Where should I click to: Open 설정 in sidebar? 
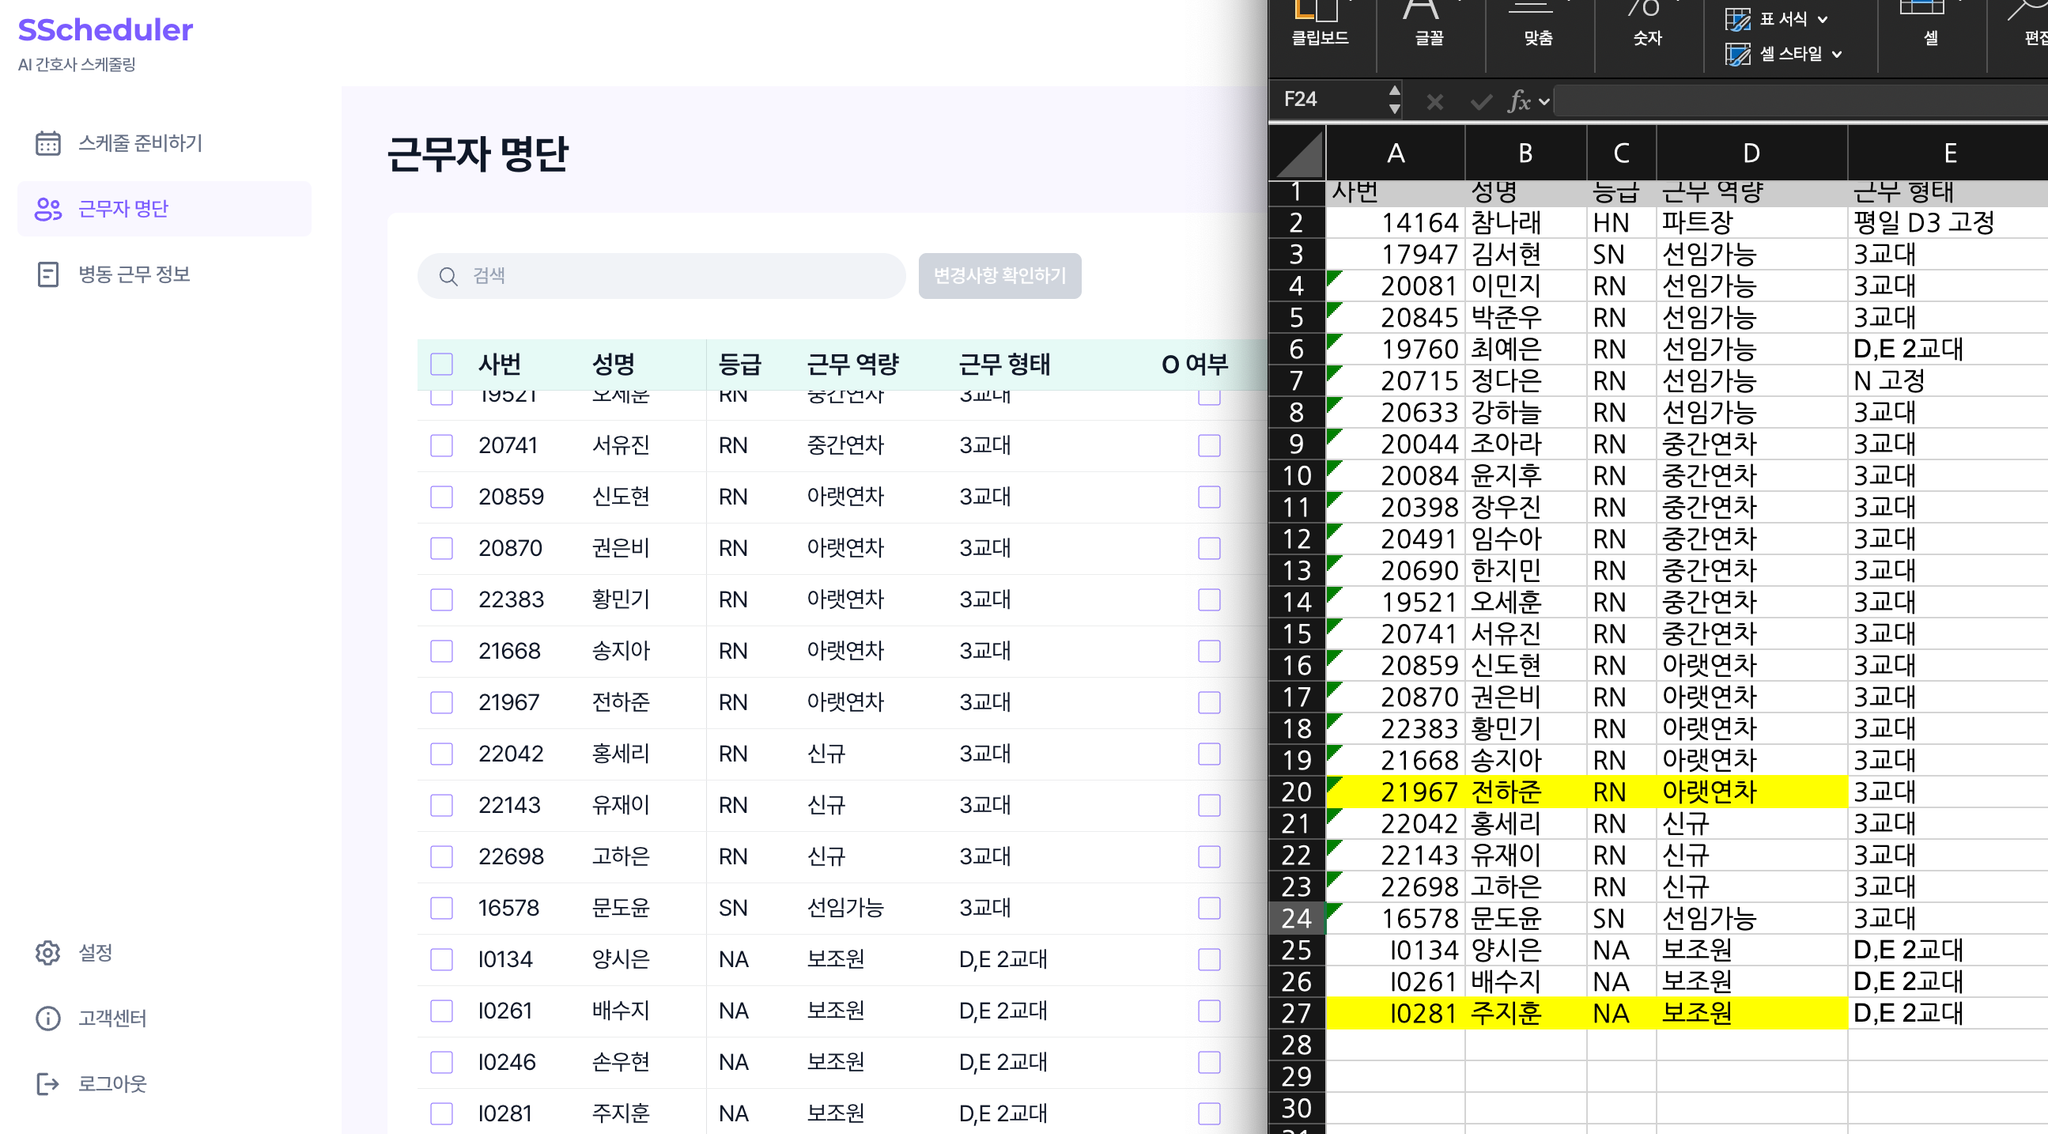pos(95,953)
